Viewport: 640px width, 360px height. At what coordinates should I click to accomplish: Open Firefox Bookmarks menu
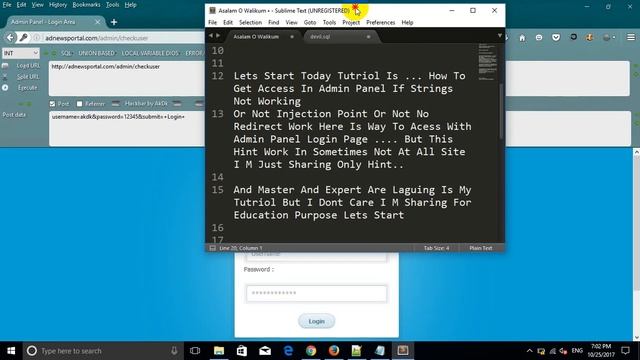point(86,5)
